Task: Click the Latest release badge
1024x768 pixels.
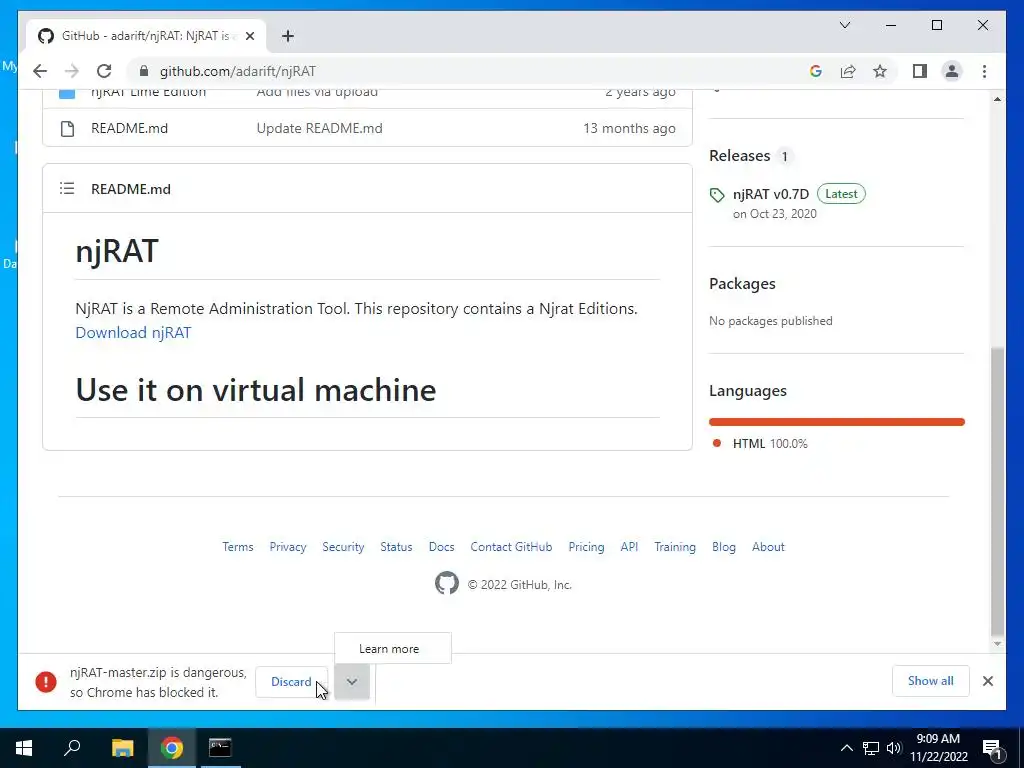Action: [841, 194]
